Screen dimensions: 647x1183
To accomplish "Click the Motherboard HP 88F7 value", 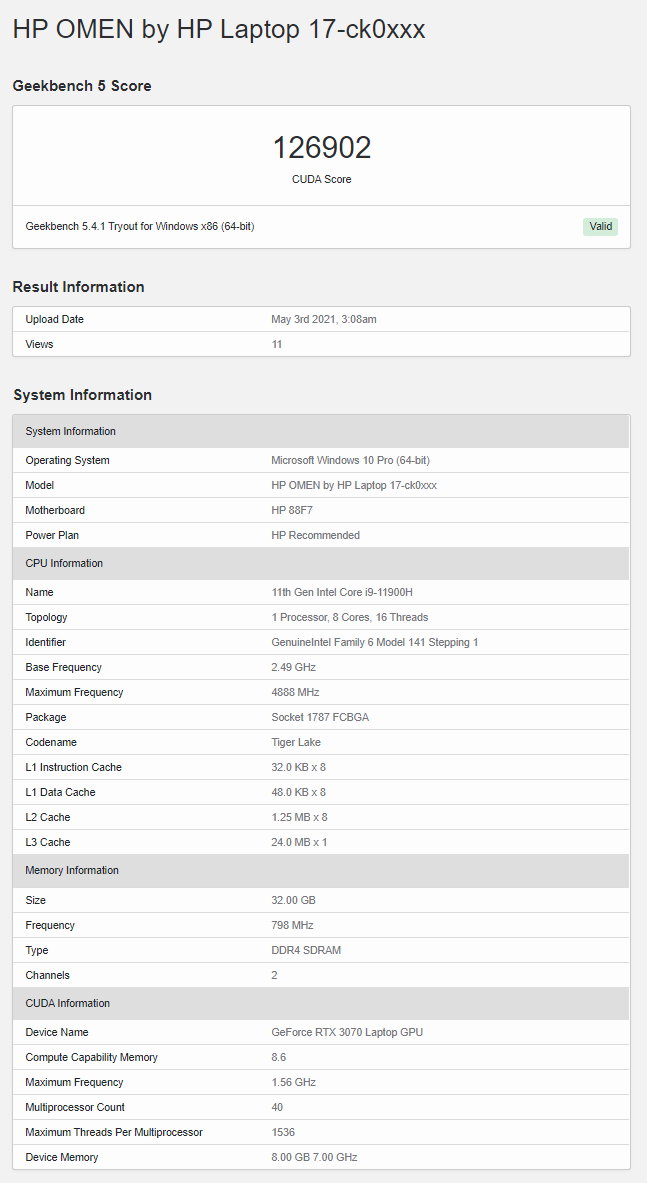I will coord(292,510).
